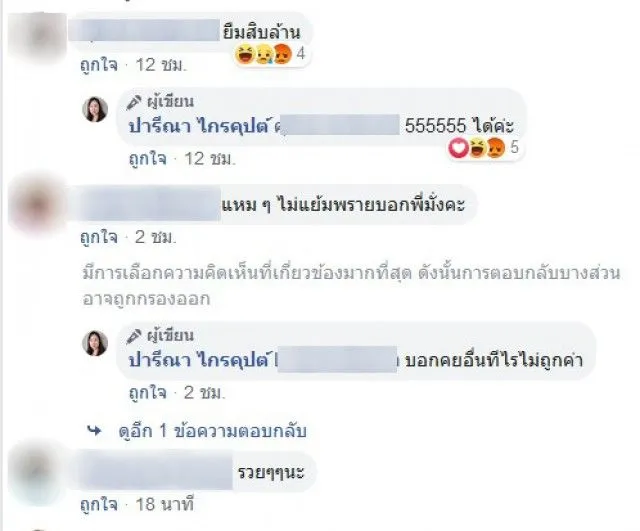Click the 12 ชม. timestamp on top comment
The width and height of the screenshot is (640, 531).
(x=161, y=65)
